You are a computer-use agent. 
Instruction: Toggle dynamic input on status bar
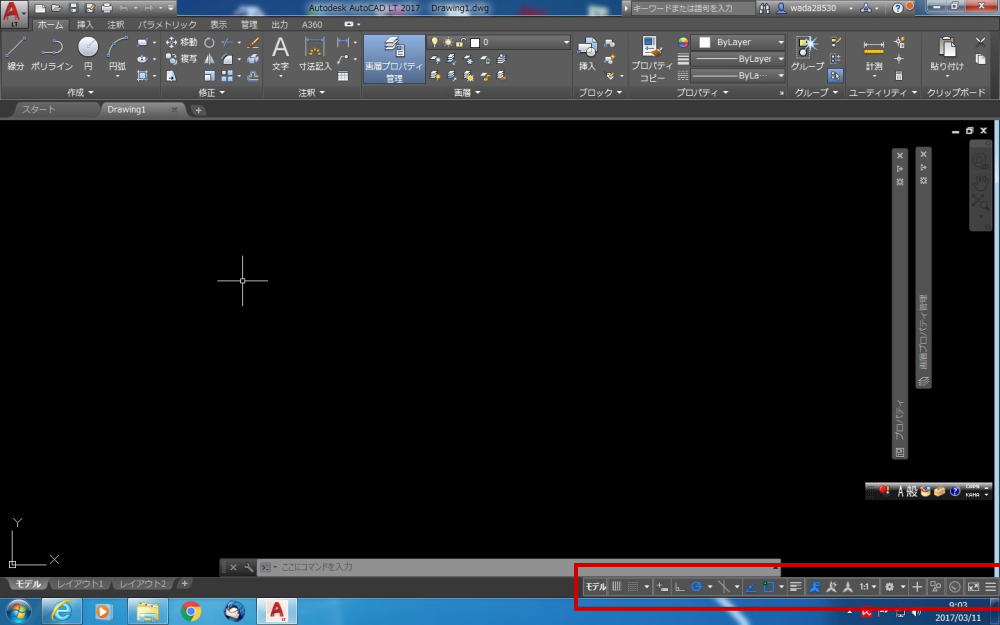coord(663,587)
